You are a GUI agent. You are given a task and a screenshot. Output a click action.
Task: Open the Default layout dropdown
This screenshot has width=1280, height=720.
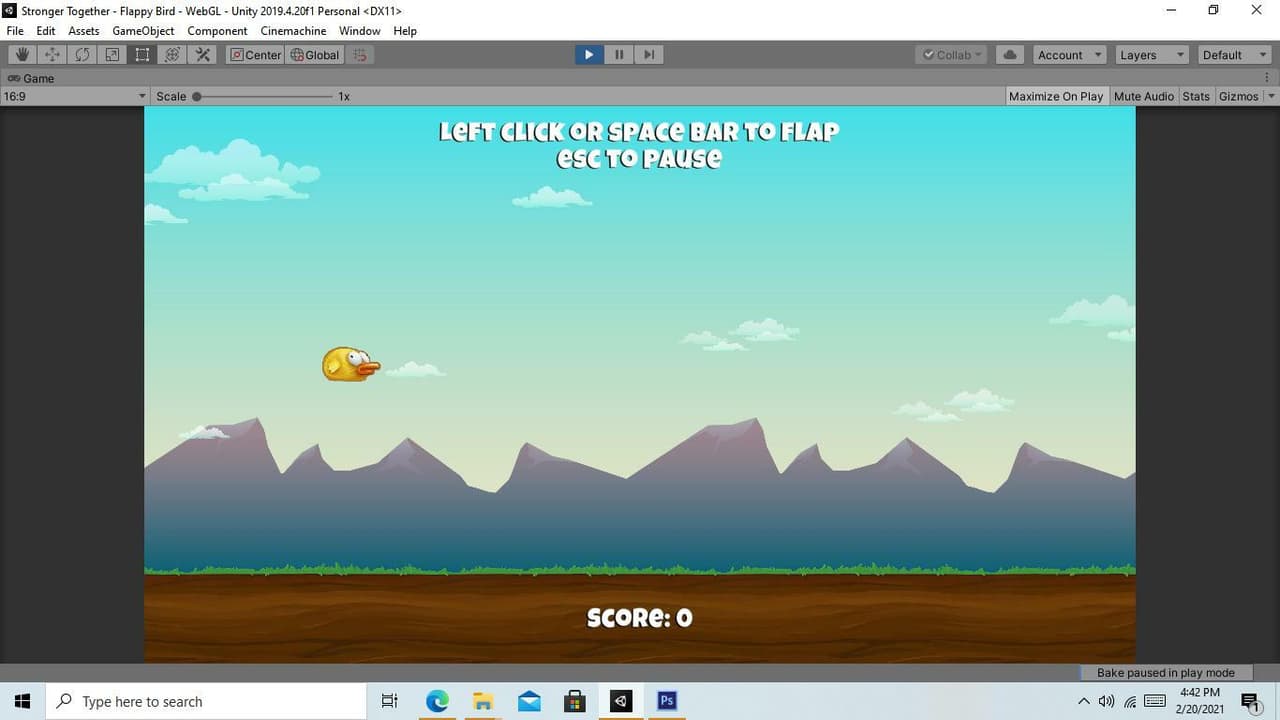1233,55
